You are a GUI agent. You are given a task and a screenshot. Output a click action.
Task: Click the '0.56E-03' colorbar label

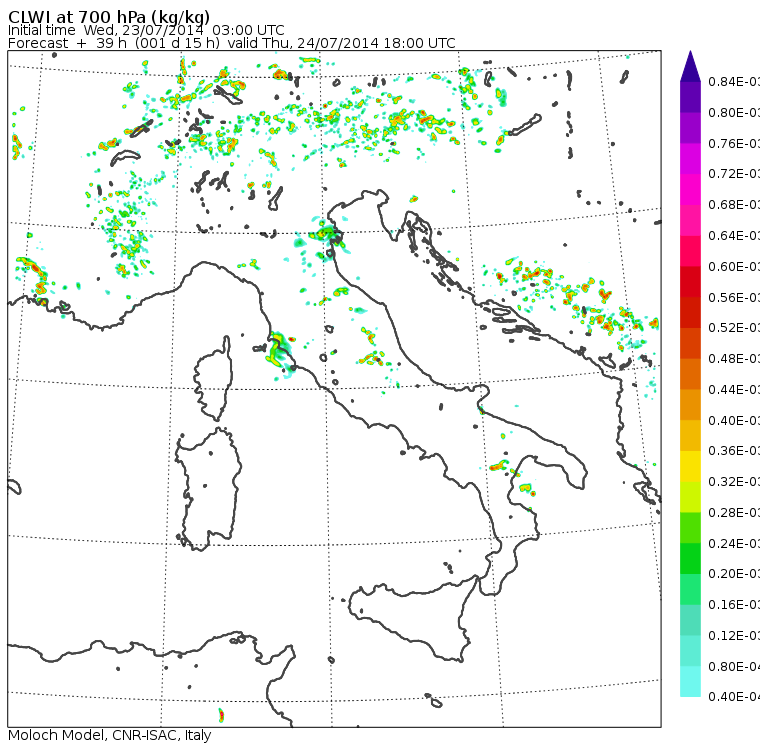(x=734, y=297)
